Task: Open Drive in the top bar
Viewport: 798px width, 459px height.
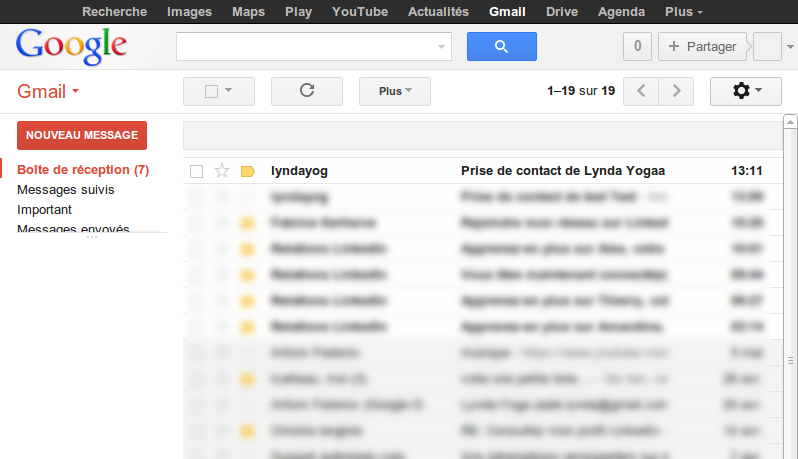Action: 562,12
